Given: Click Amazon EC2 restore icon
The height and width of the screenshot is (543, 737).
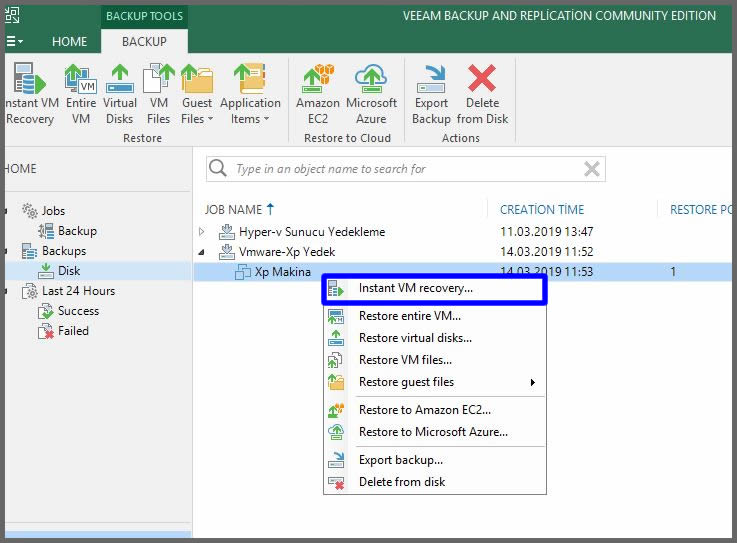Looking at the screenshot, I should click(x=318, y=78).
